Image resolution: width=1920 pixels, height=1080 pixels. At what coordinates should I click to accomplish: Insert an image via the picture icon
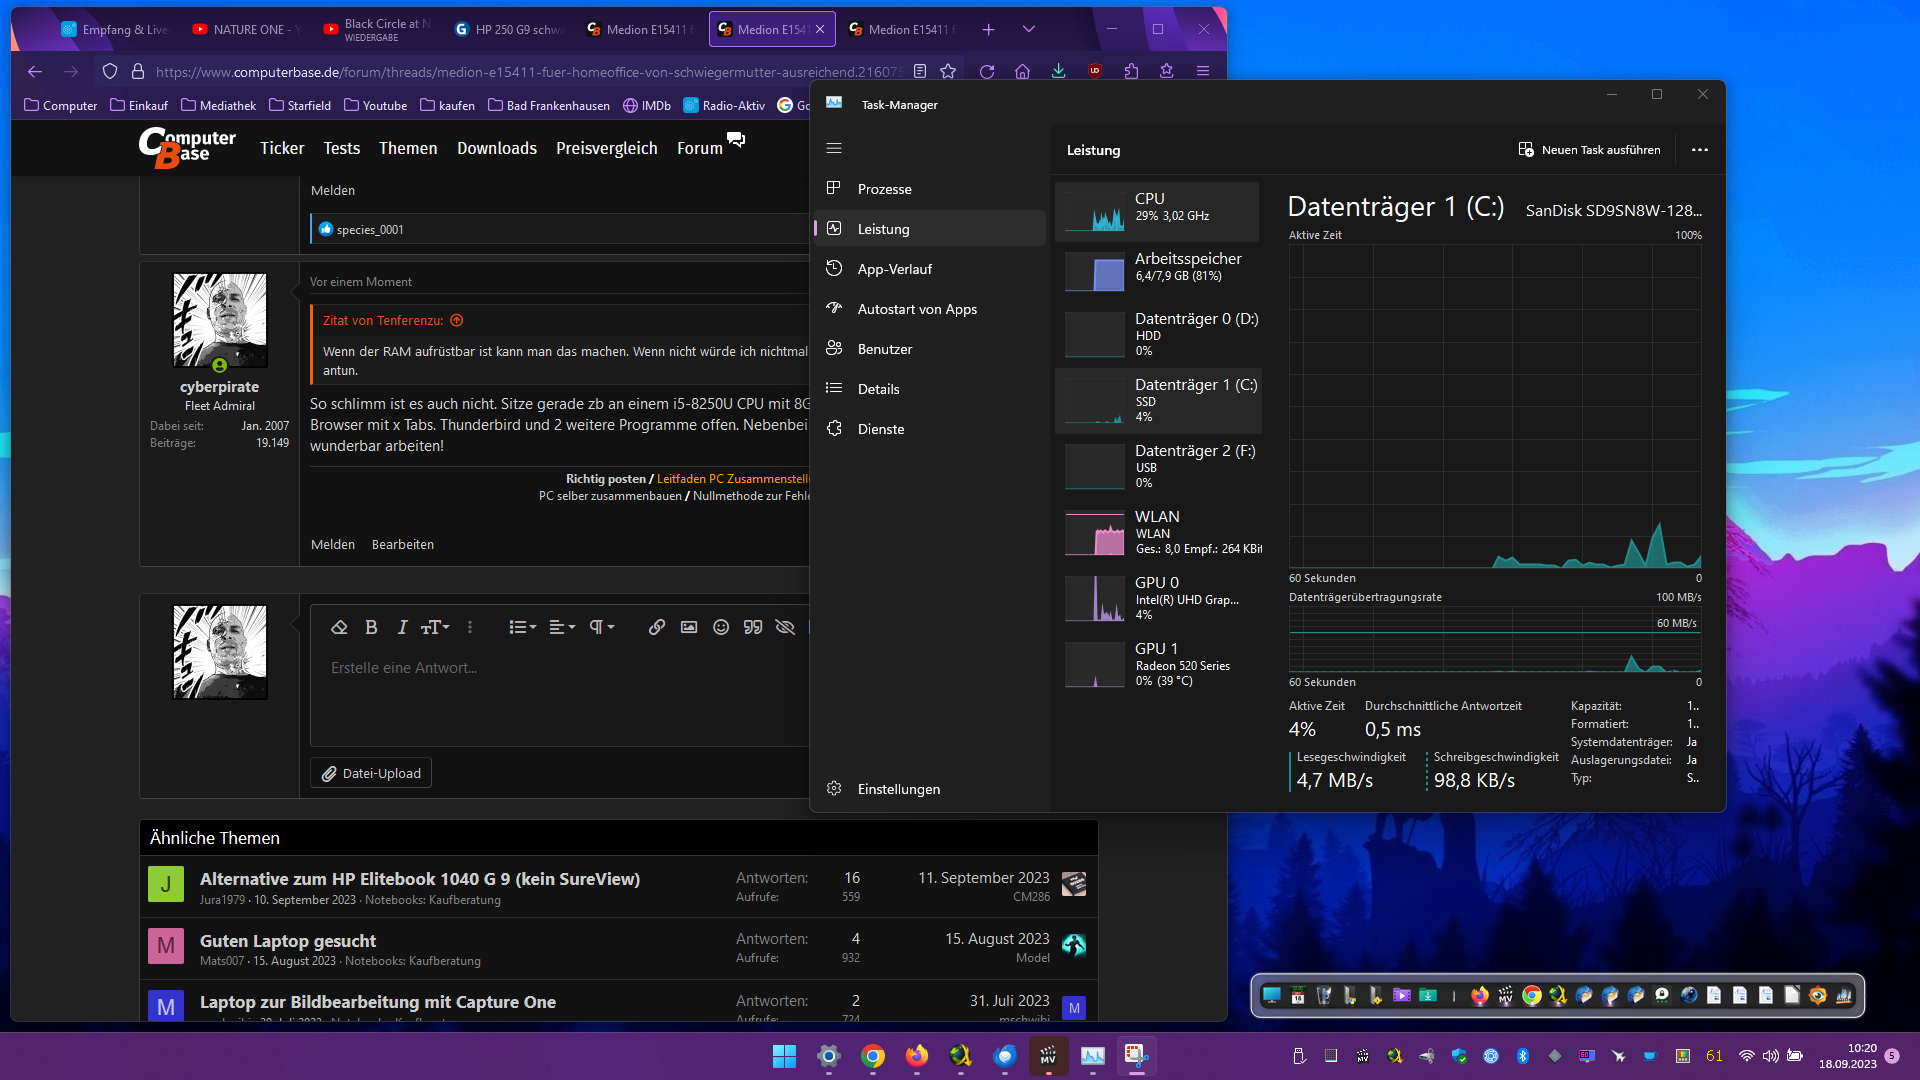(x=688, y=627)
